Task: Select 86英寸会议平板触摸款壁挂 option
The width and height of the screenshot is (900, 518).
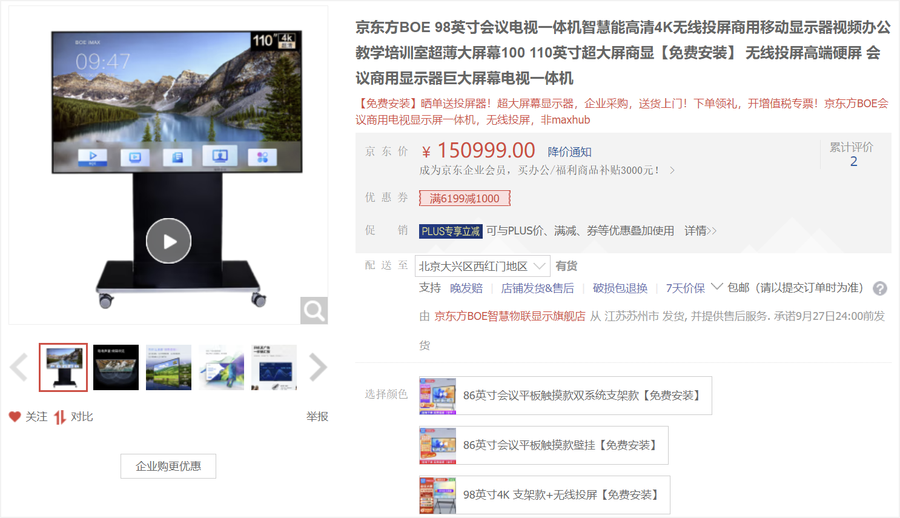Action: tap(544, 445)
